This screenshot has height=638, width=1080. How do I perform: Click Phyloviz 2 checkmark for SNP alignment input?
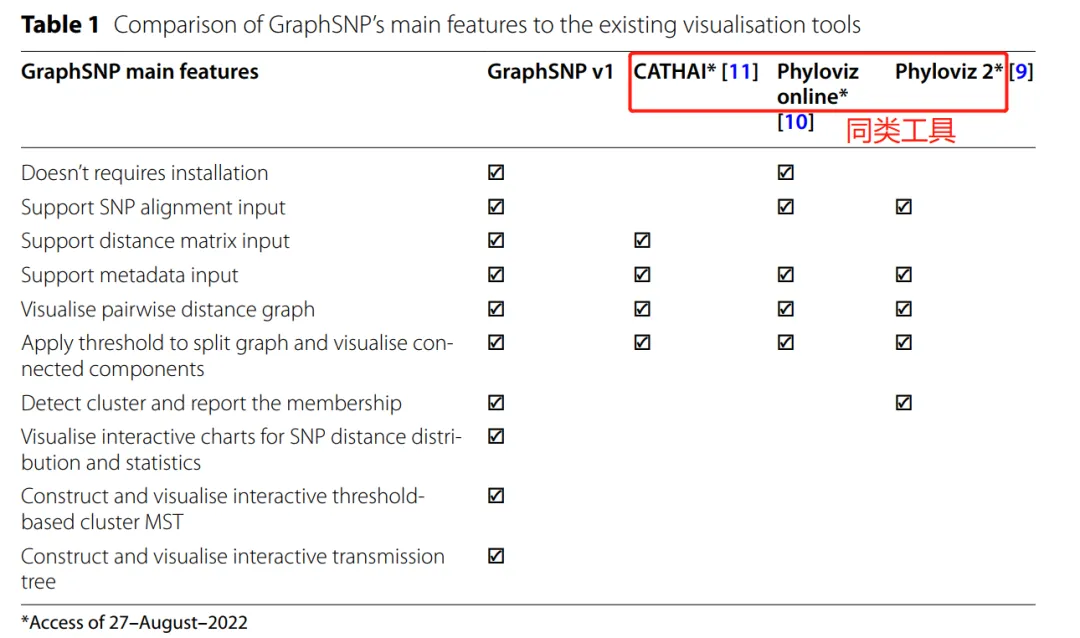coord(904,207)
